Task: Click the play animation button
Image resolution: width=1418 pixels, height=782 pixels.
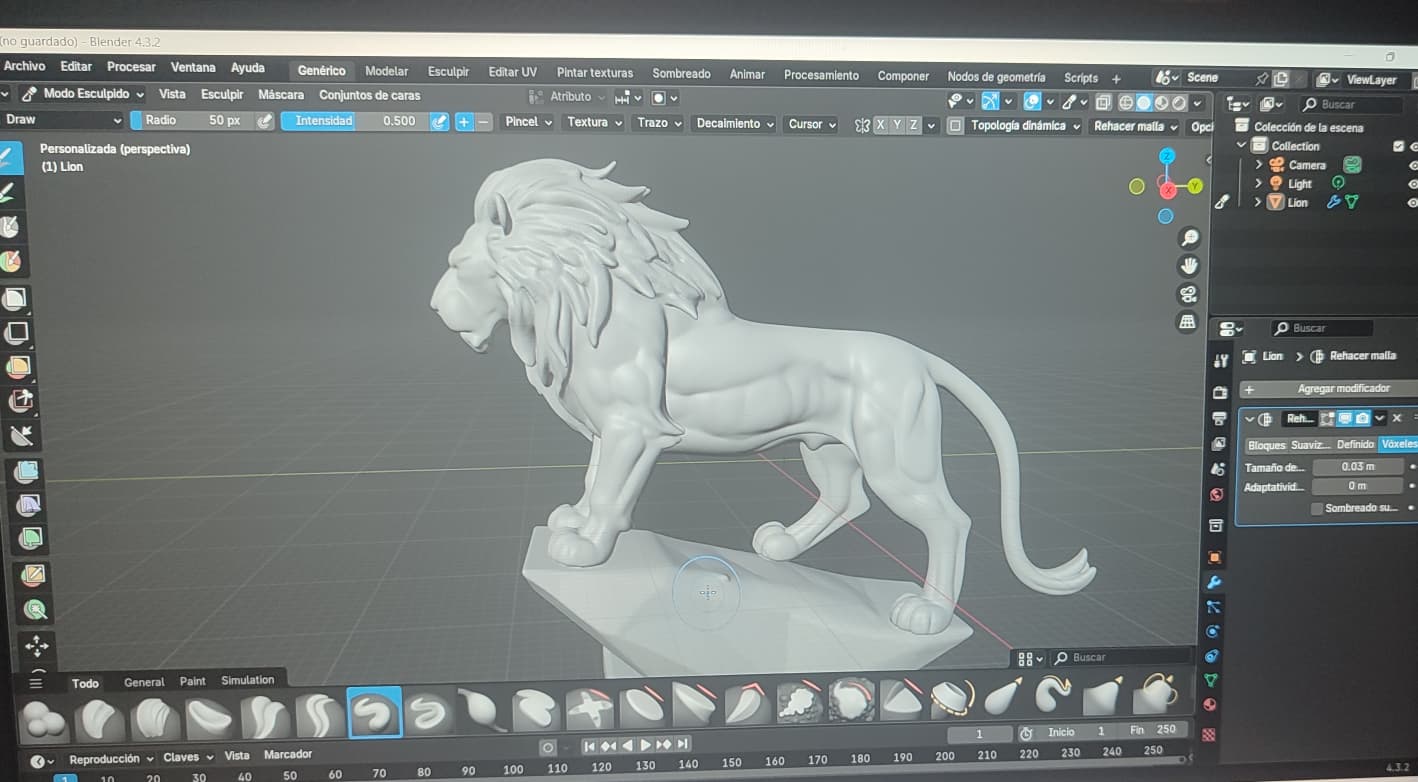Action: (x=645, y=745)
